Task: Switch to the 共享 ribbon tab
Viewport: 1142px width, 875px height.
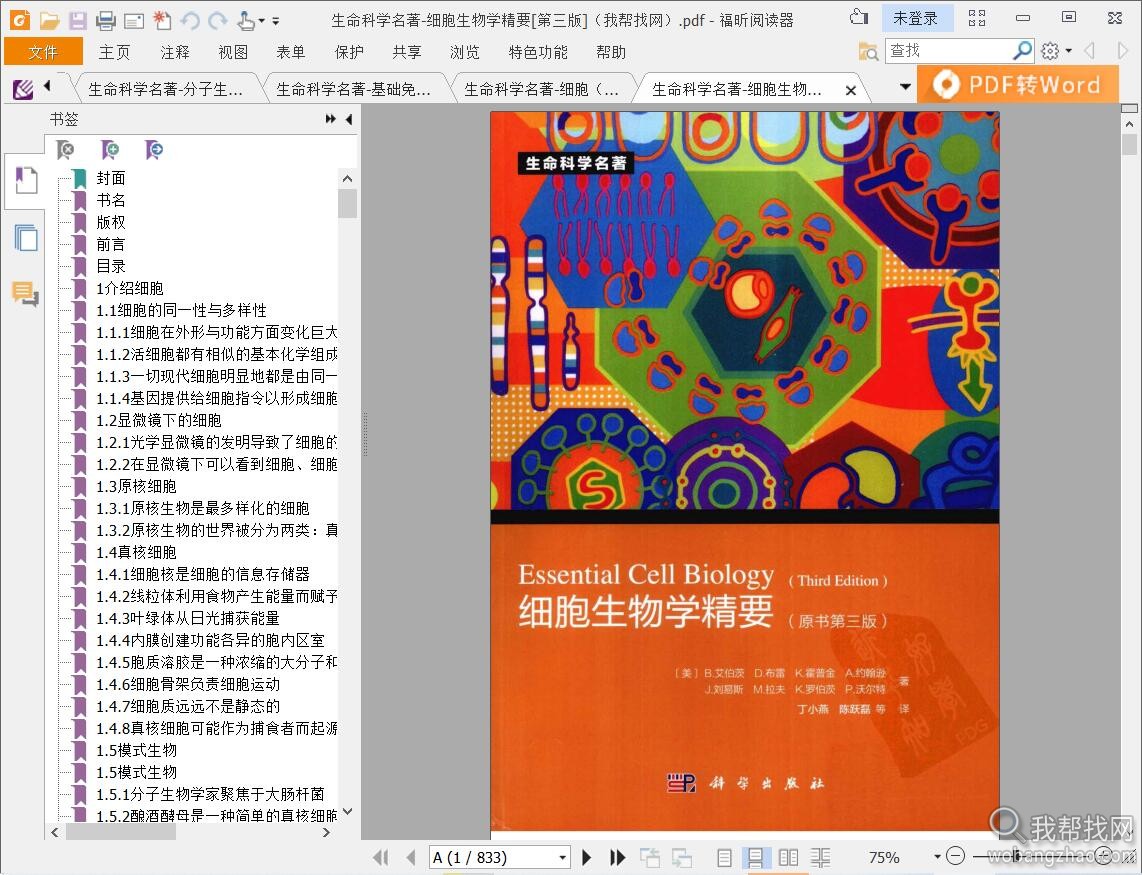Action: [x=406, y=52]
